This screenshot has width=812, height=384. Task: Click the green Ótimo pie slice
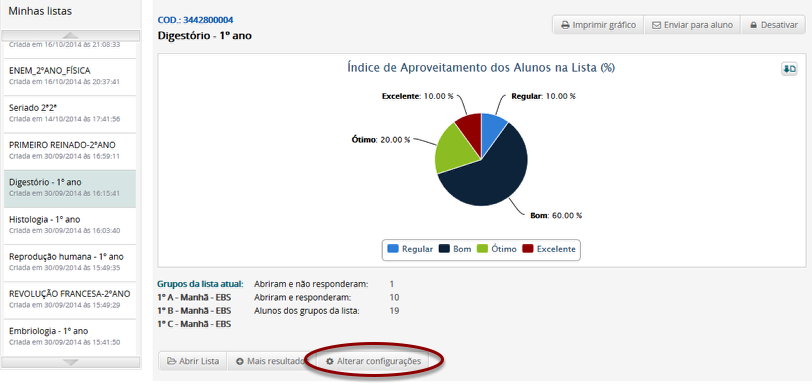455,150
